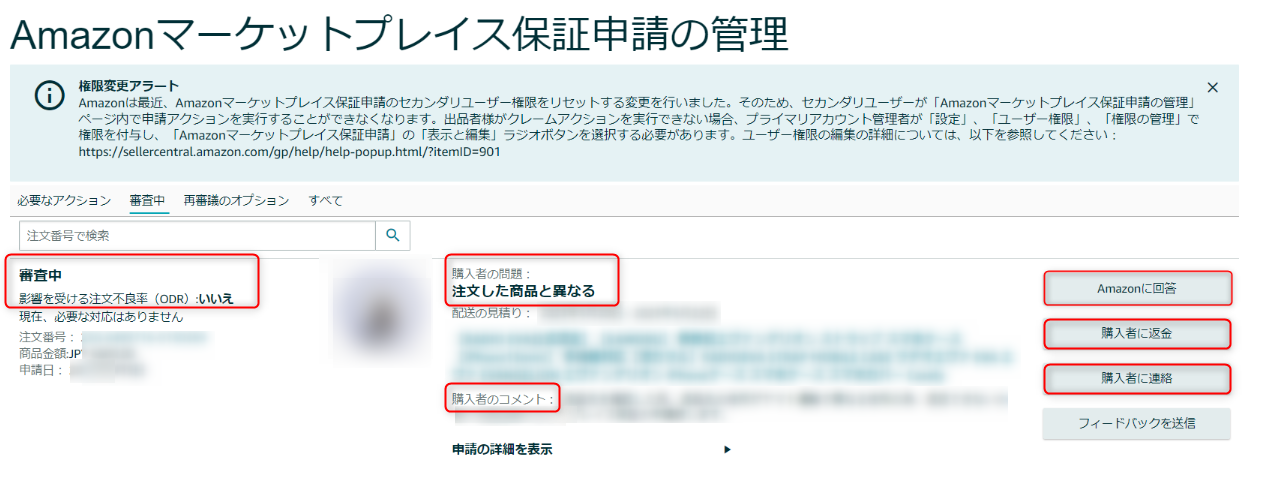The width and height of the screenshot is (1264, 481).
Task: Click the 権限変更アラート heading
Action: click(128, 86)
